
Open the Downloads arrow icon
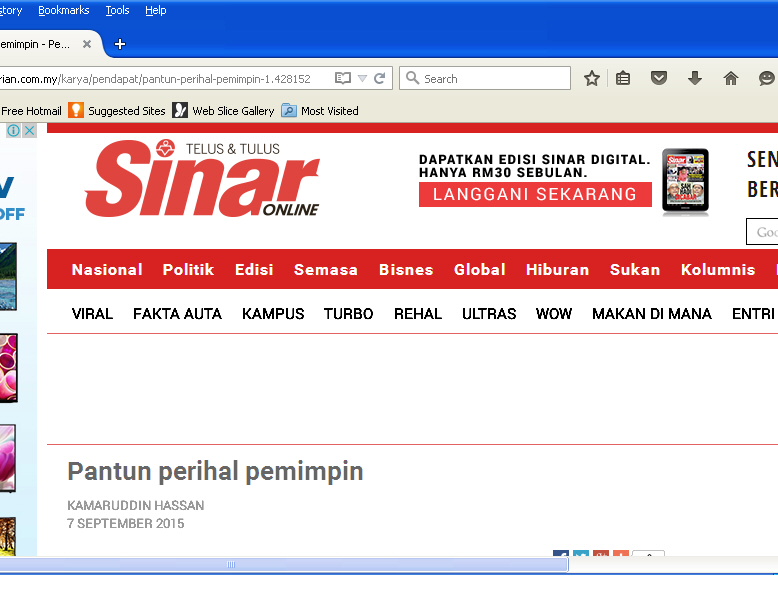[695, 78]
